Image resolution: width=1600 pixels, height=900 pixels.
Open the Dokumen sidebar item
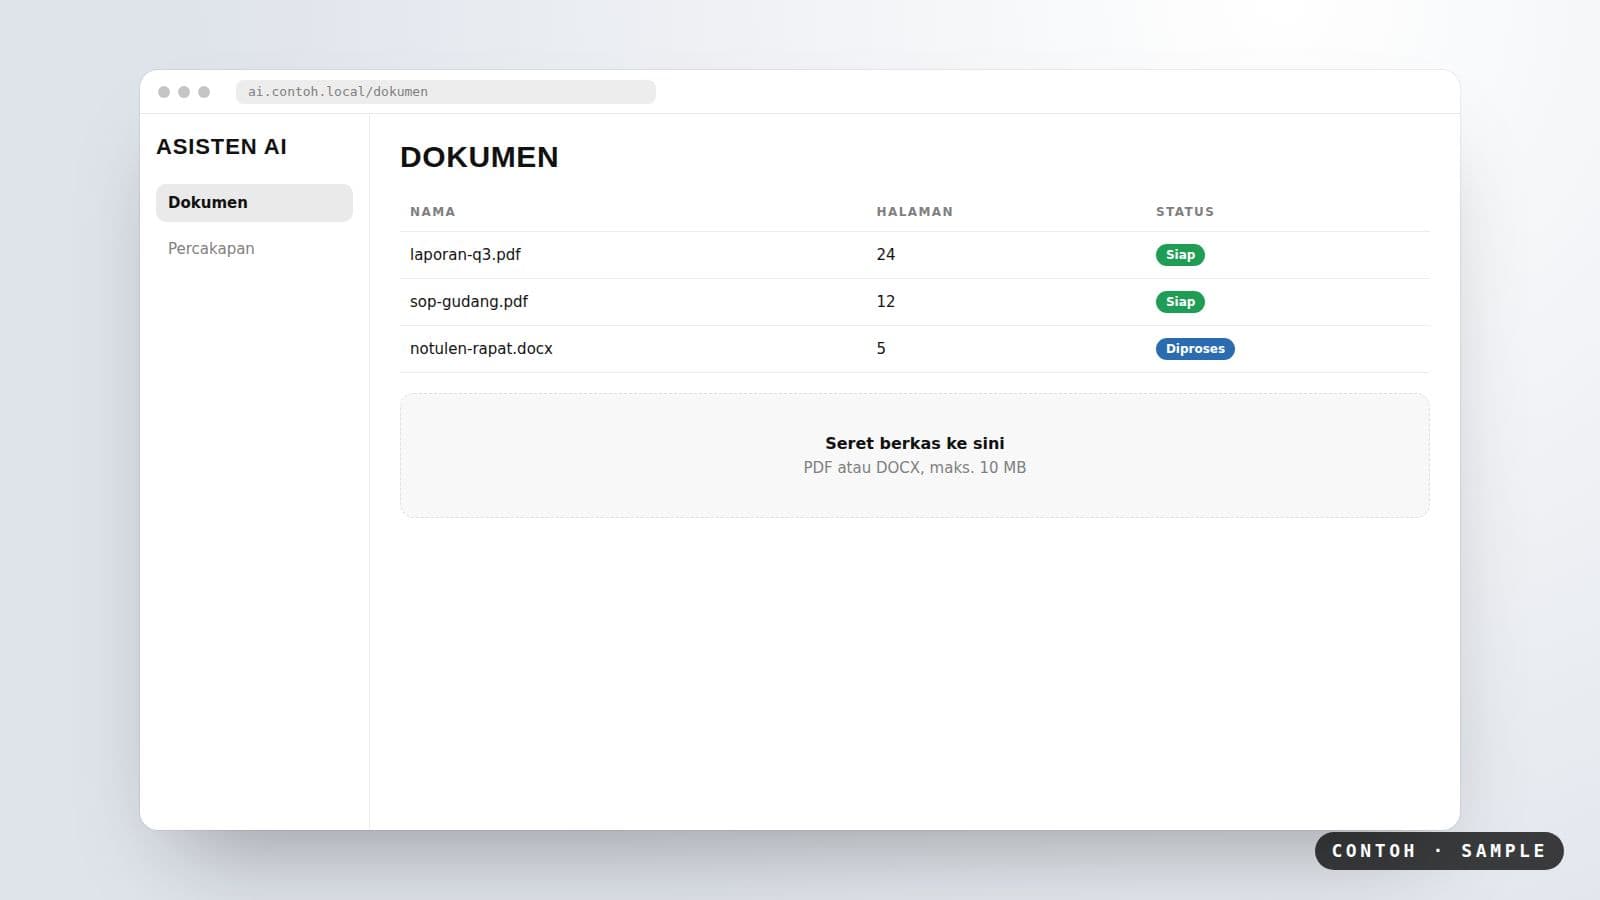254,202
